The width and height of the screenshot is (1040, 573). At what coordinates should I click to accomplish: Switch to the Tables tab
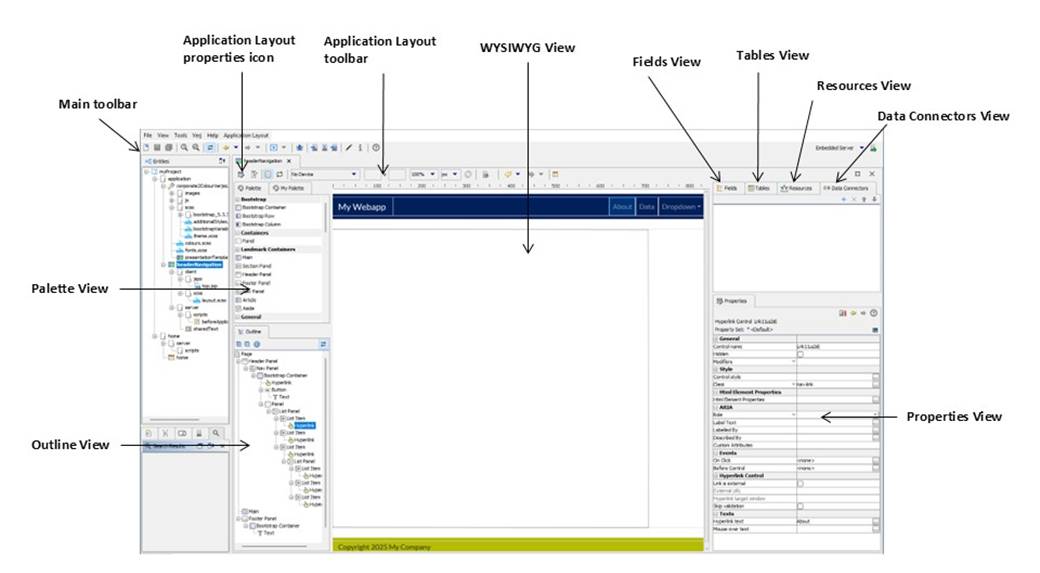click(x=758, y=187)
